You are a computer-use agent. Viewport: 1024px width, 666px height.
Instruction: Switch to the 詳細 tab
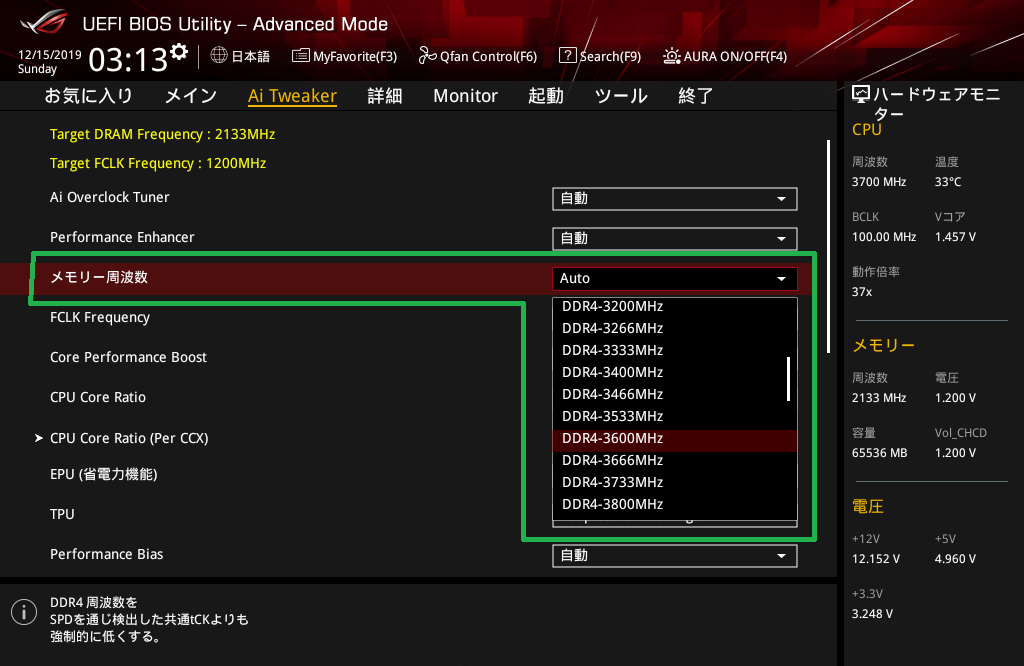click(385, 96)
